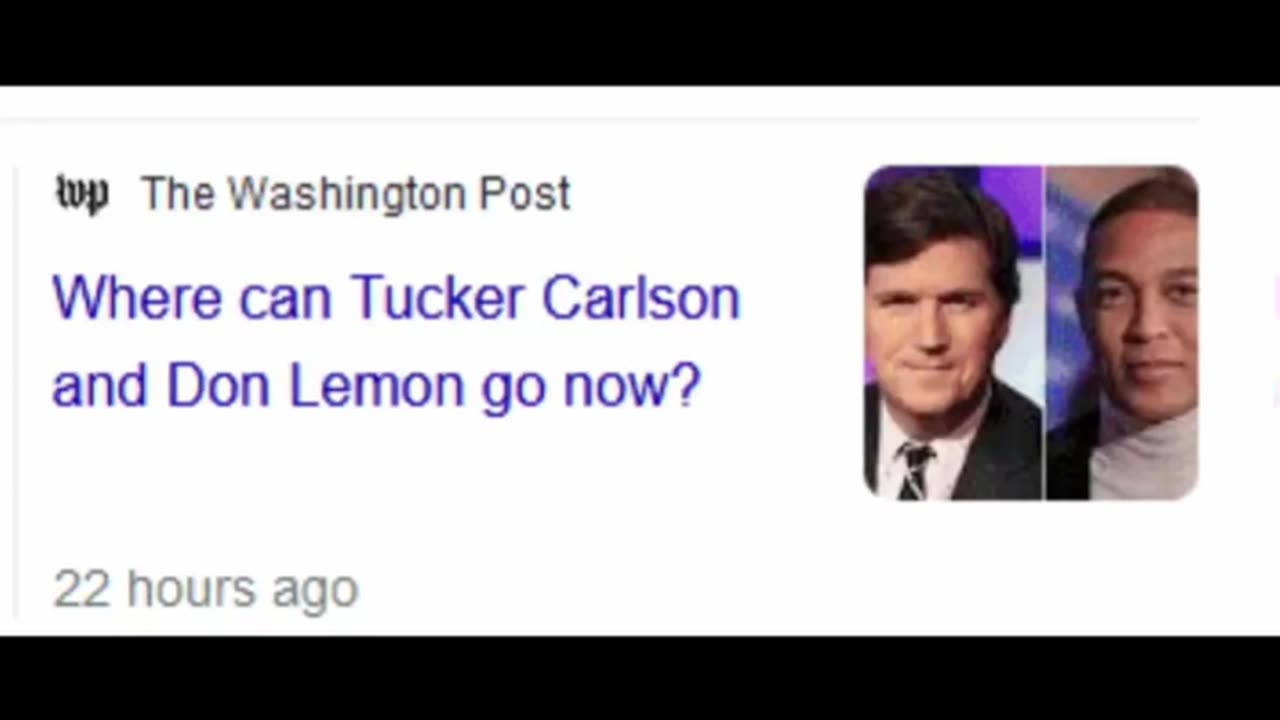Click thumbnail half showing man with striped tie

point(953,333)
